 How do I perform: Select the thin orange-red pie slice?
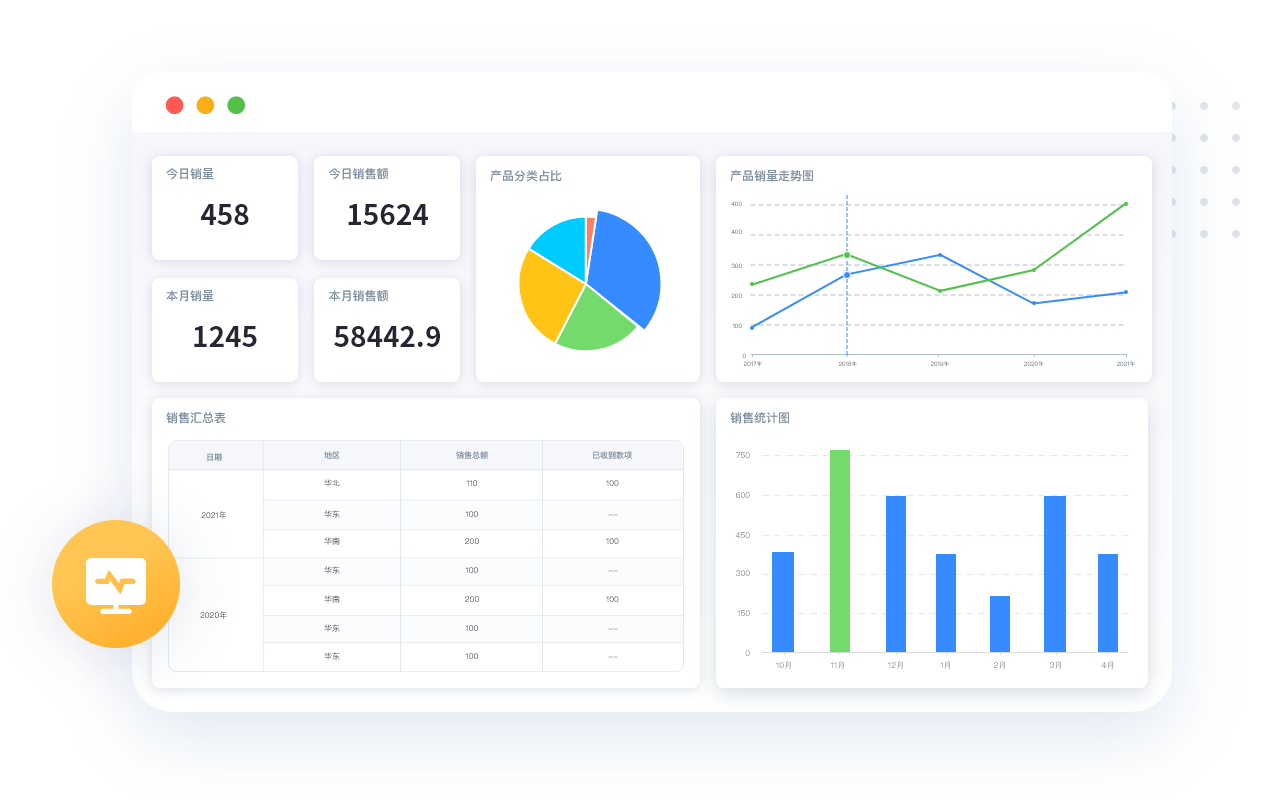pos(590,235)
